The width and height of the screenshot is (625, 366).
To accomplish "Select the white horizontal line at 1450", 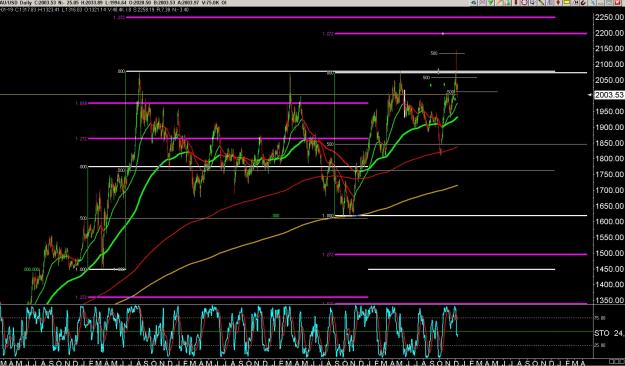I will point(461,270).
